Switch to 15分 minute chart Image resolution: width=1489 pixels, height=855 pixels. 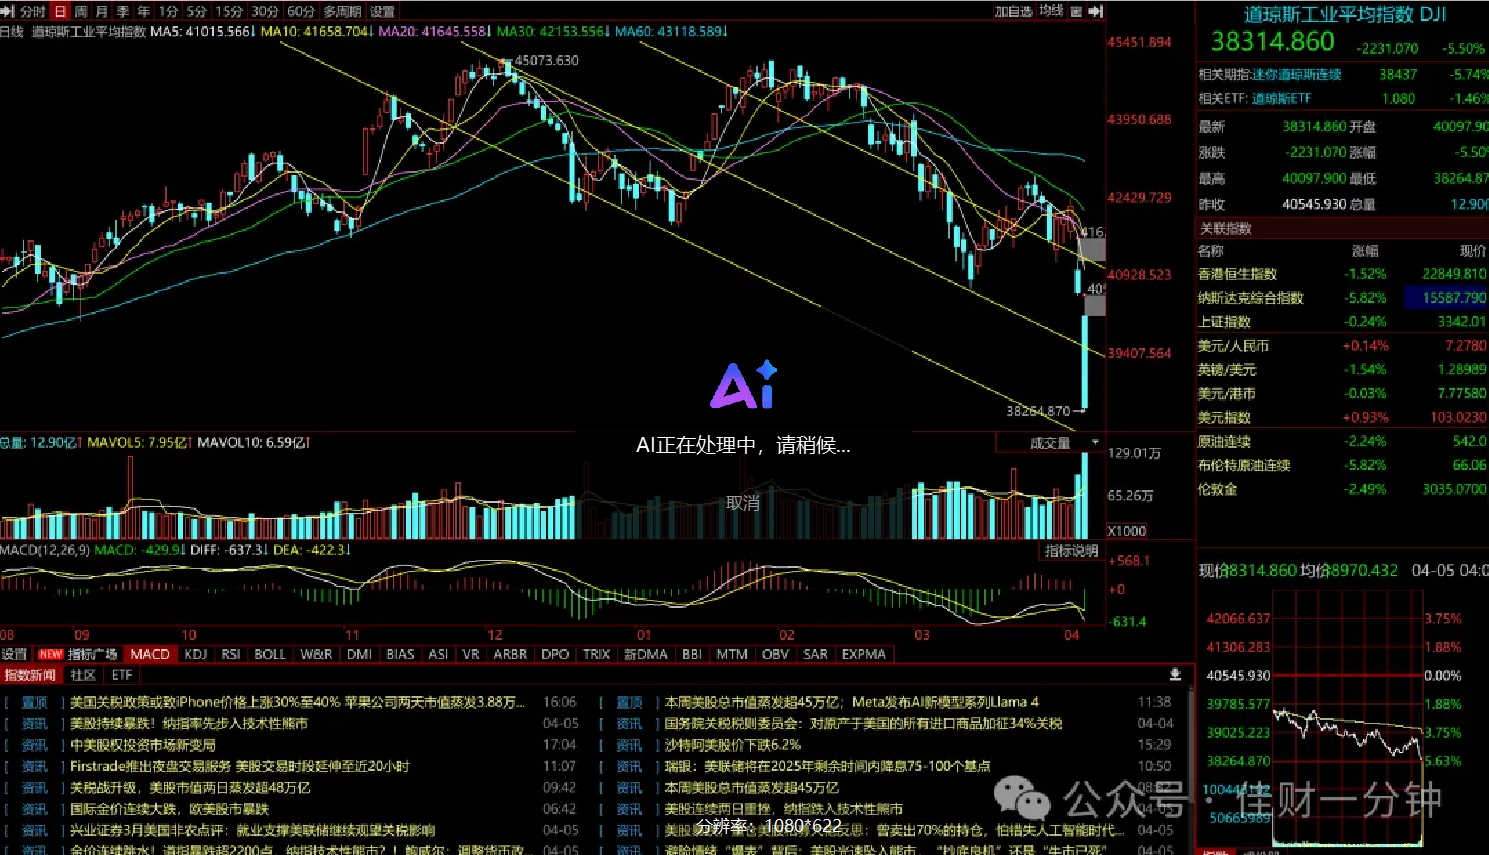click(229, 11)
